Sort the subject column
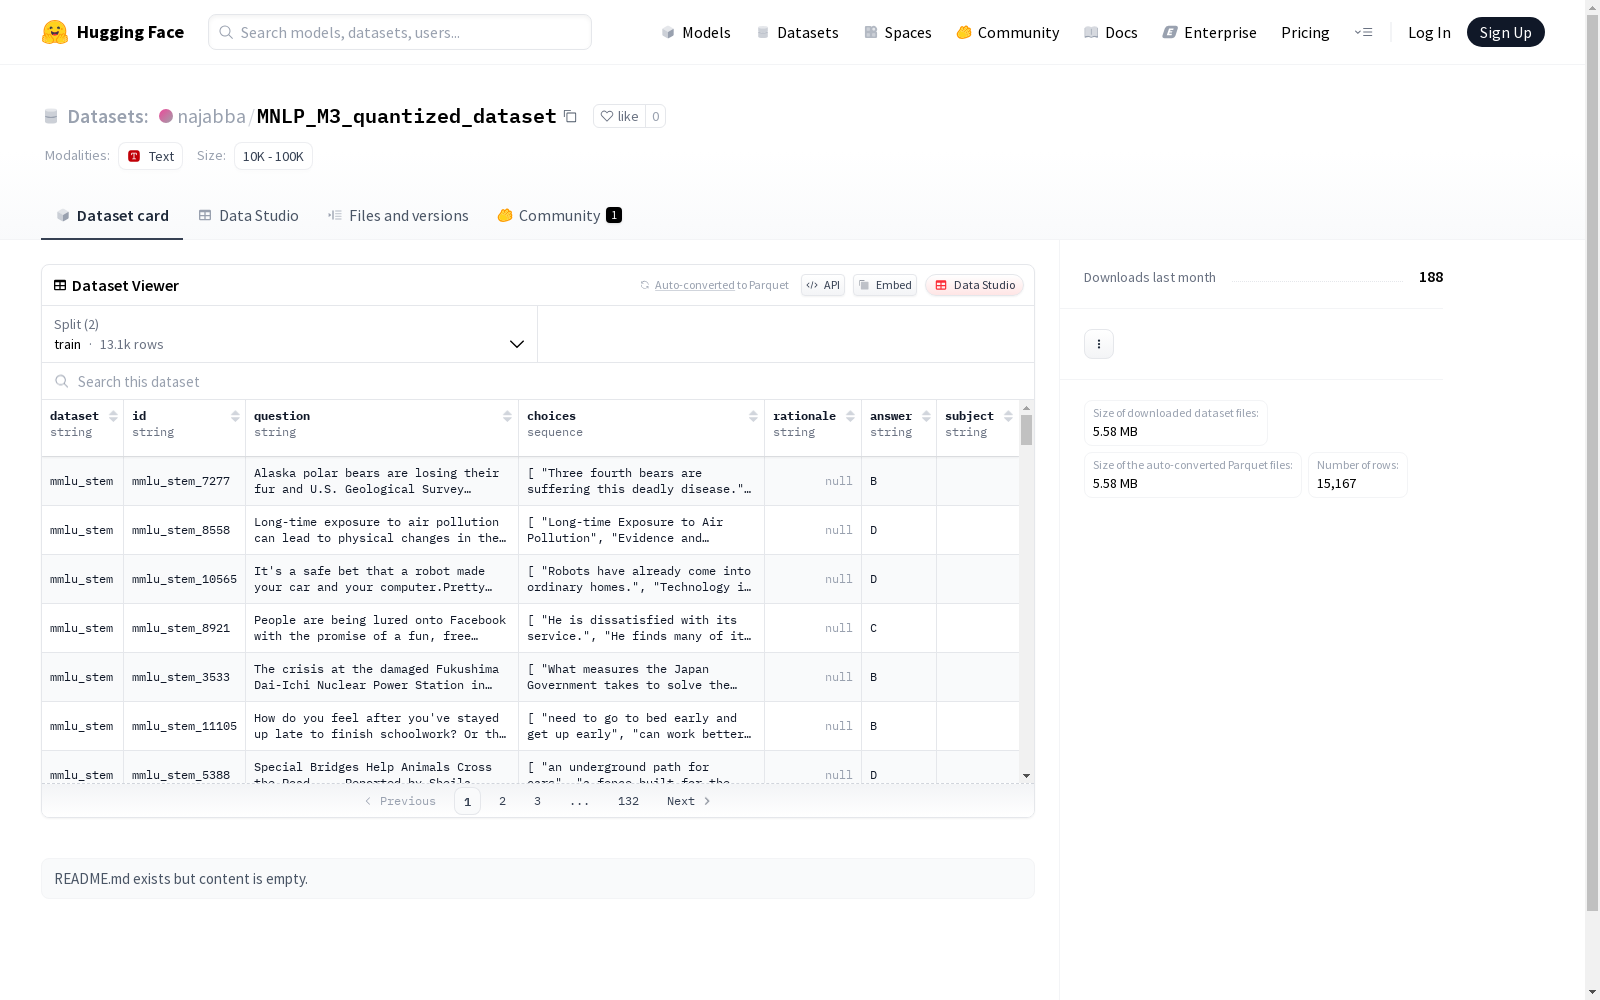This screenshot has height=1000, width=1600. click(x=1008, y=416)
